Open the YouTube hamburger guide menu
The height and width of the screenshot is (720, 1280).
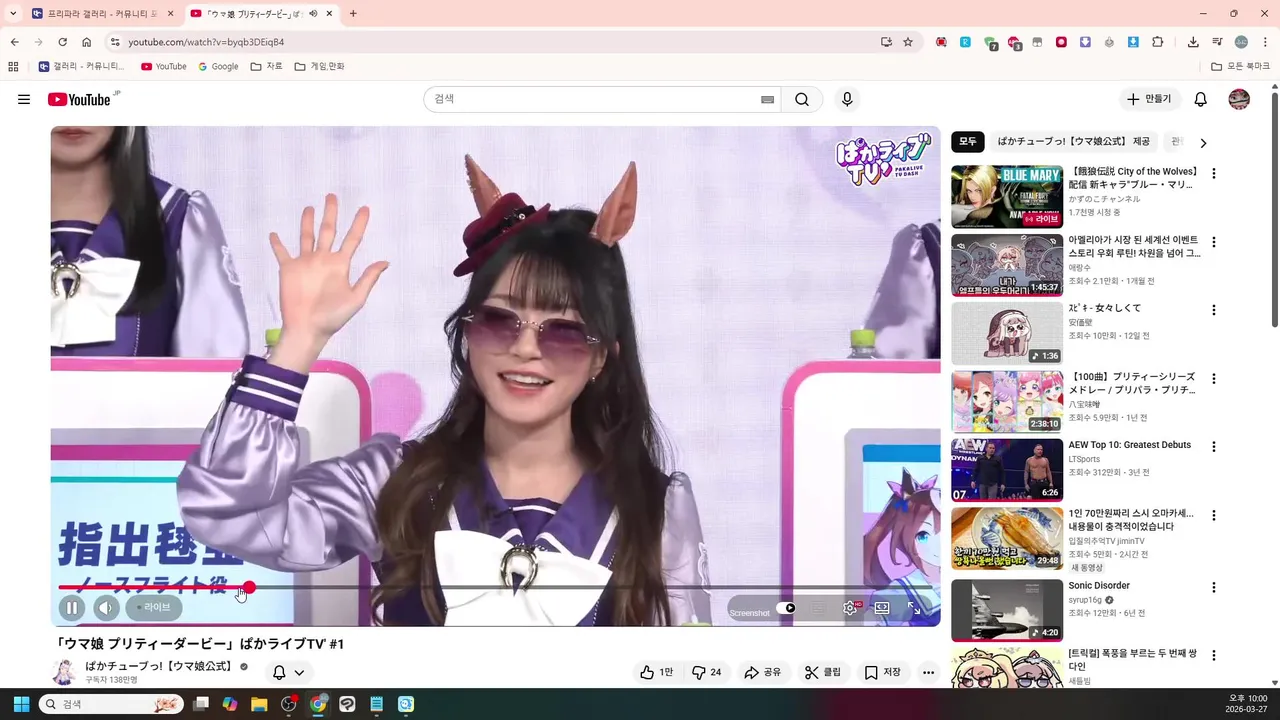(24, 99)
